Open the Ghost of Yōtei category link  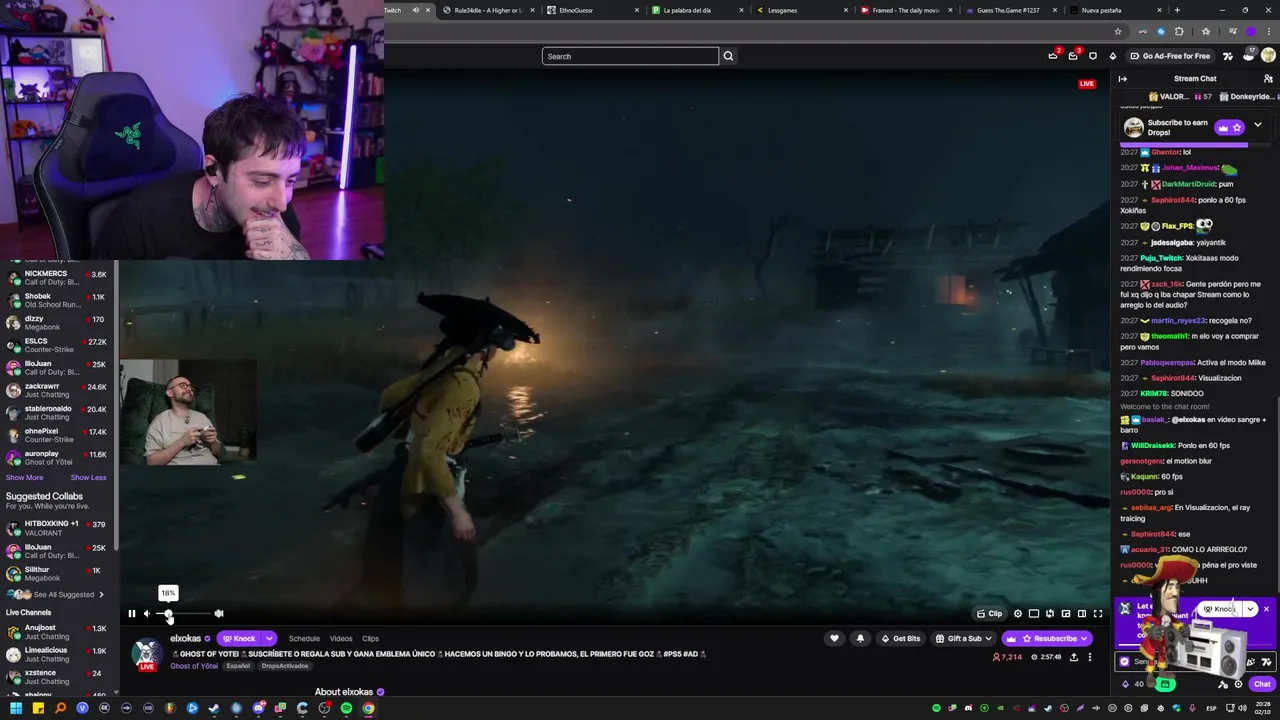(194, 666)
